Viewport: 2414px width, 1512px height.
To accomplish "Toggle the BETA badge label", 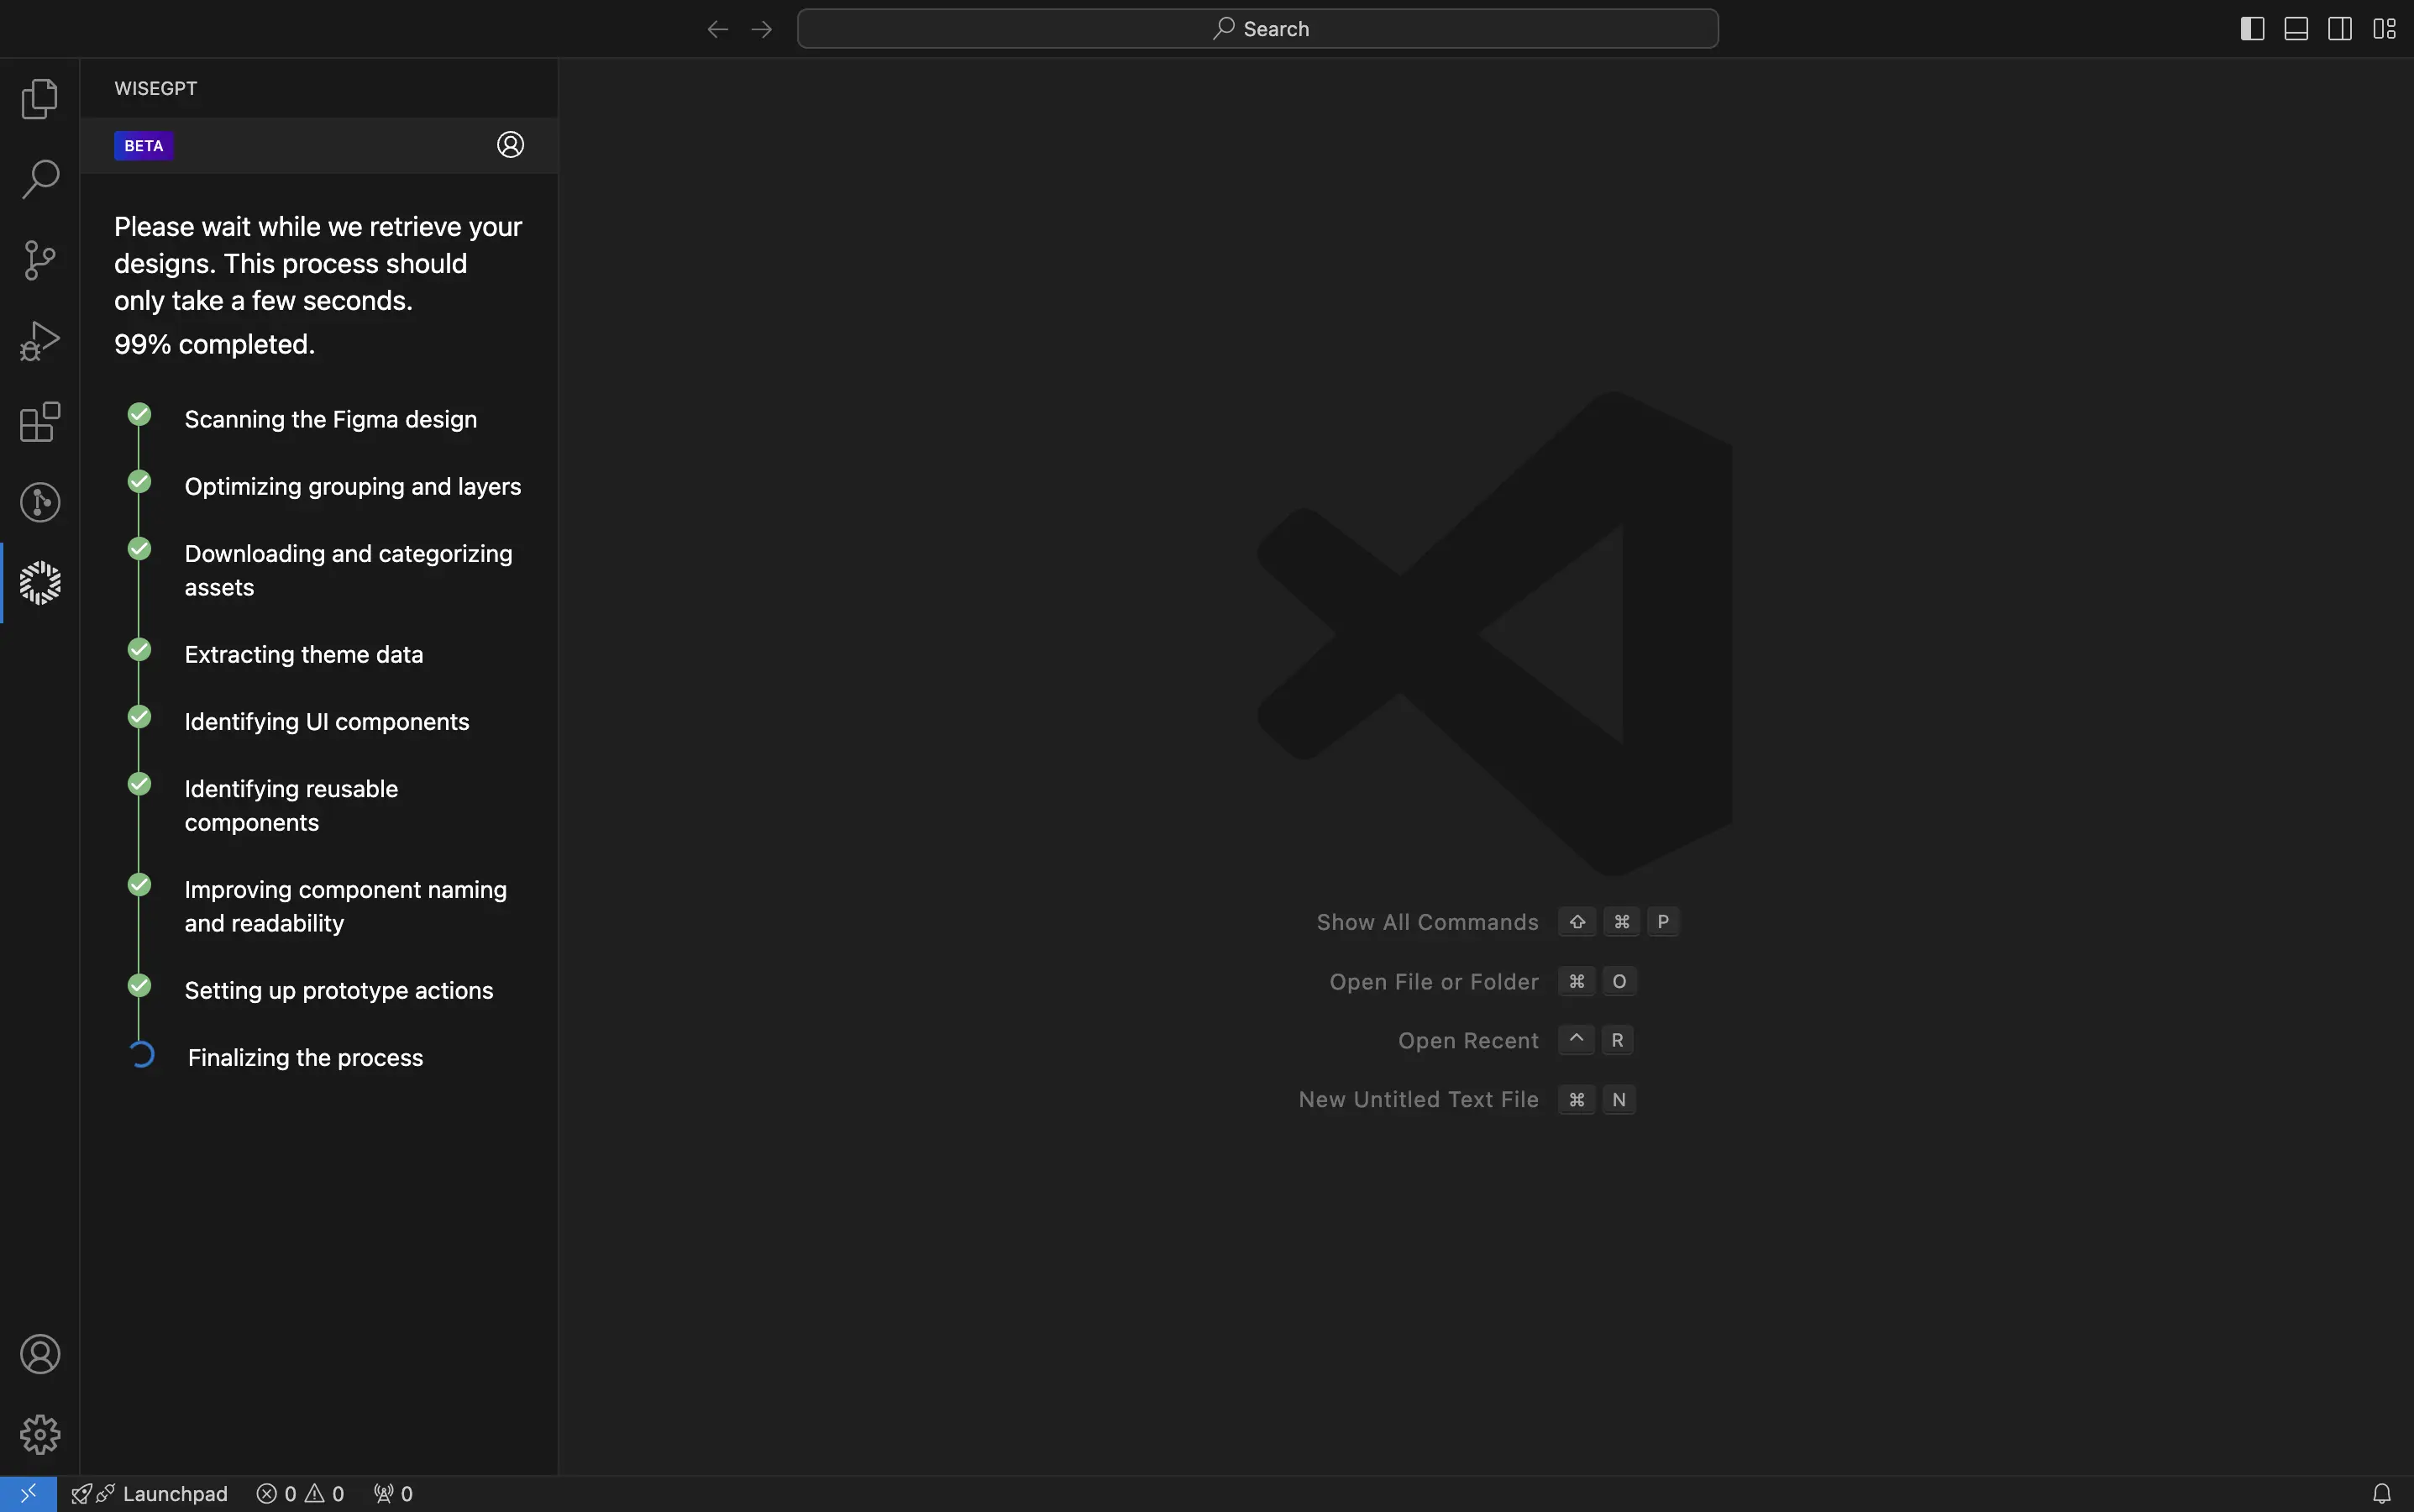I will [x=143, y=144].
